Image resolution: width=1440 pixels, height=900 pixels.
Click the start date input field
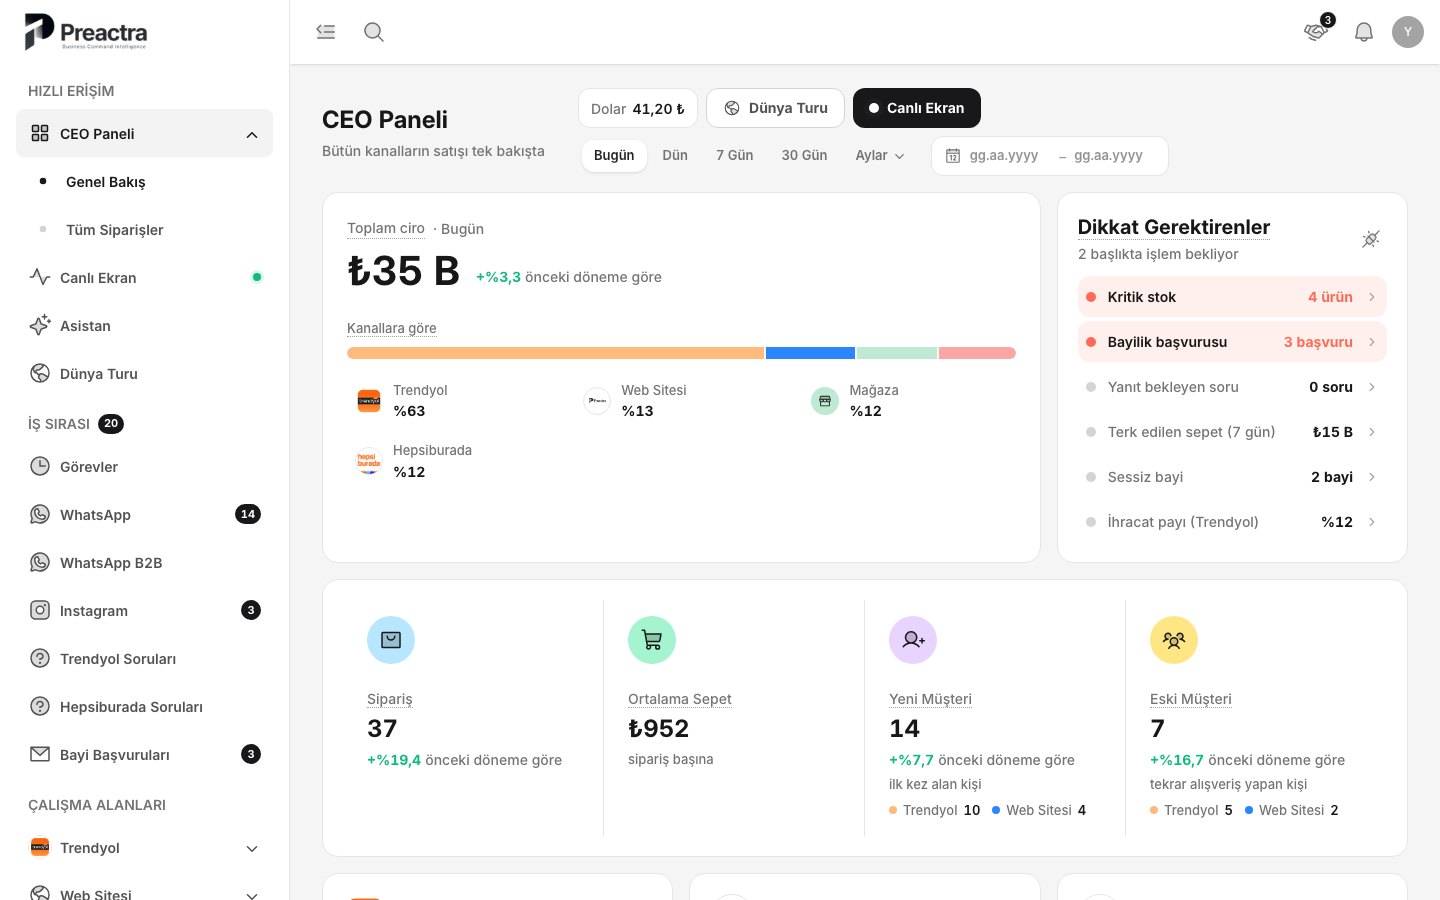1004,156
